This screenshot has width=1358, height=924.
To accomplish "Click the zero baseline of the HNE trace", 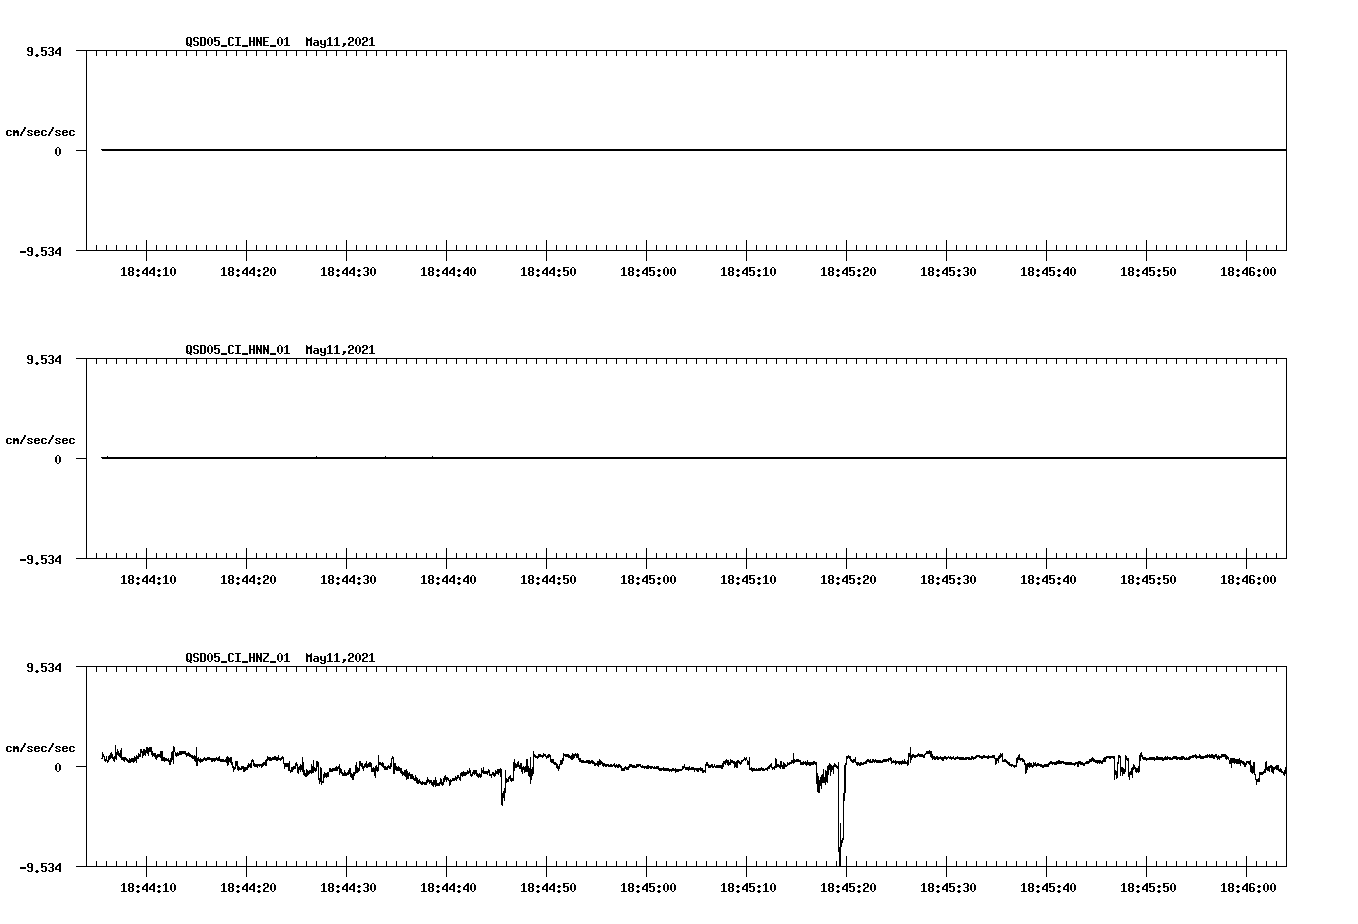I will tap(600, 150).
